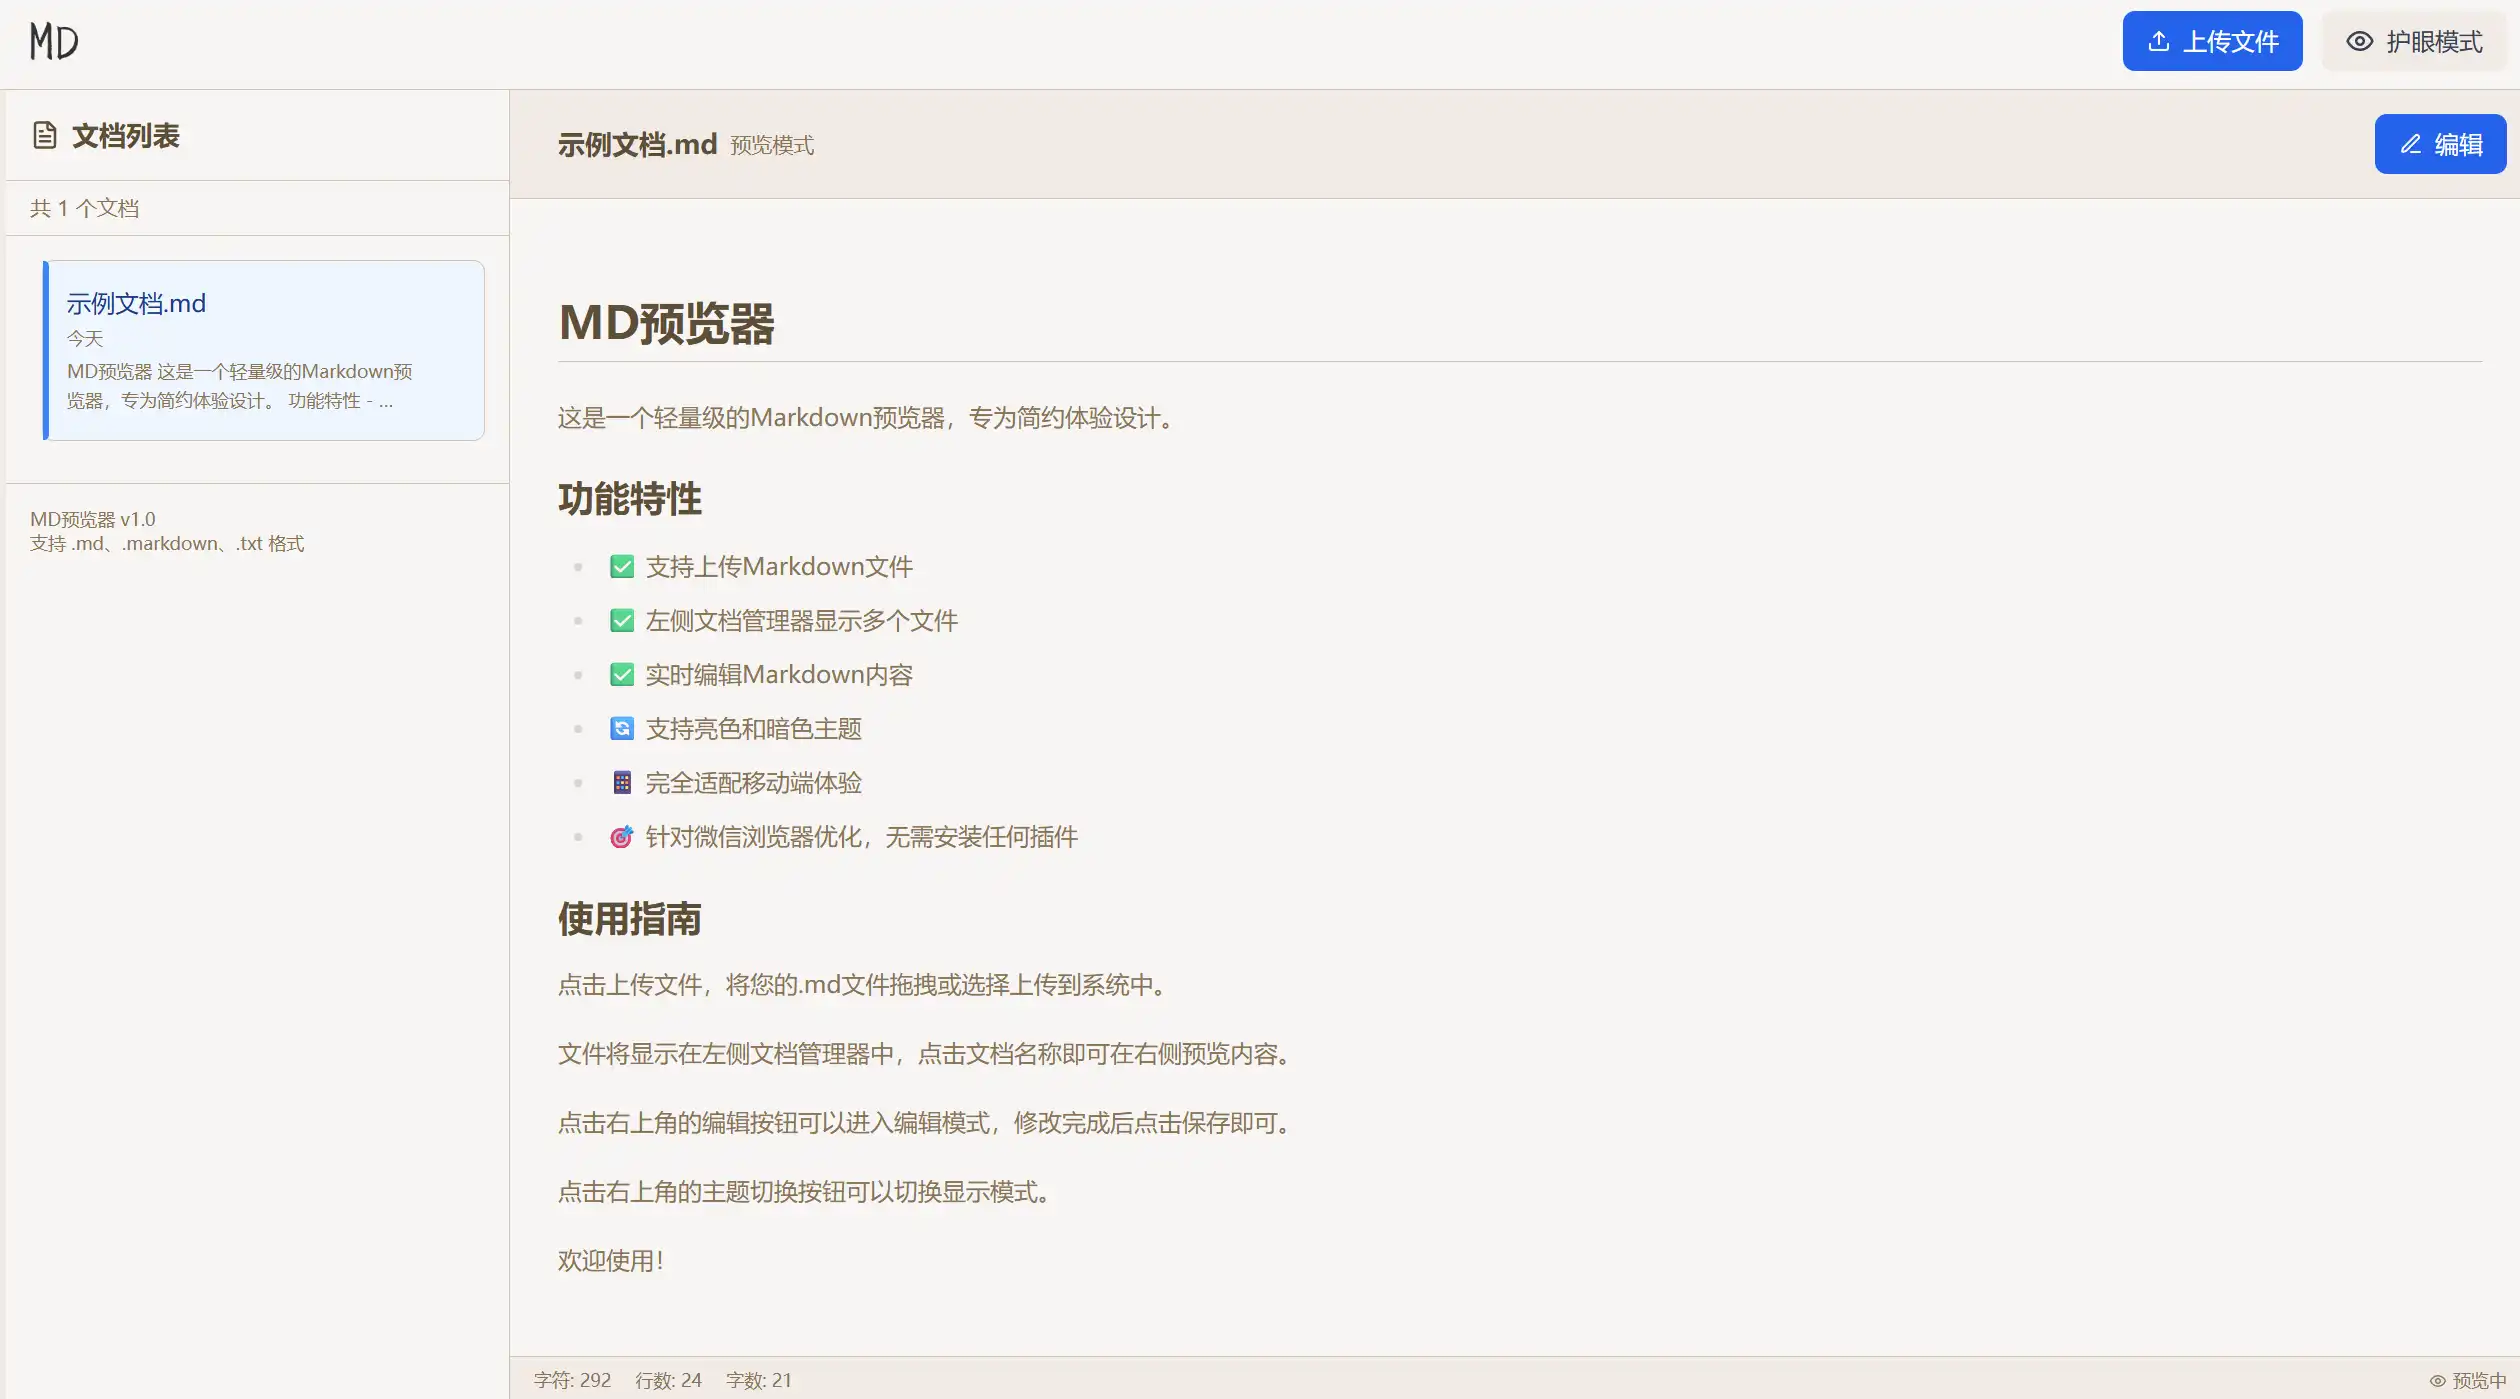Click the 文档列表 panel heading

(126, 135)
